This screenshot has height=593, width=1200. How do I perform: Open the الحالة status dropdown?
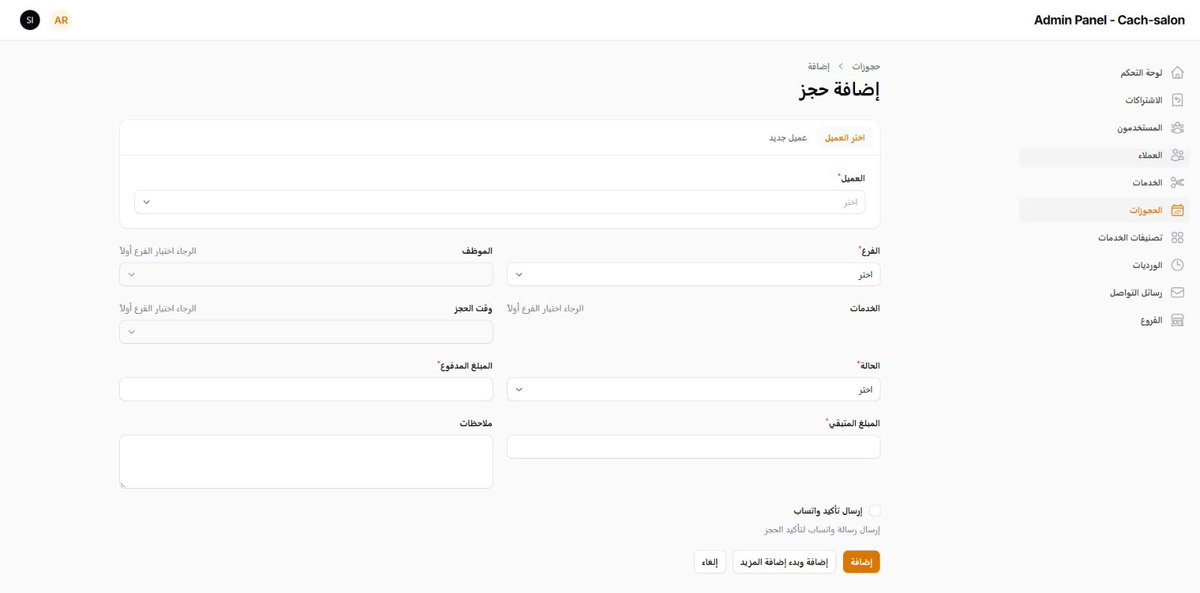coord(694,389)
